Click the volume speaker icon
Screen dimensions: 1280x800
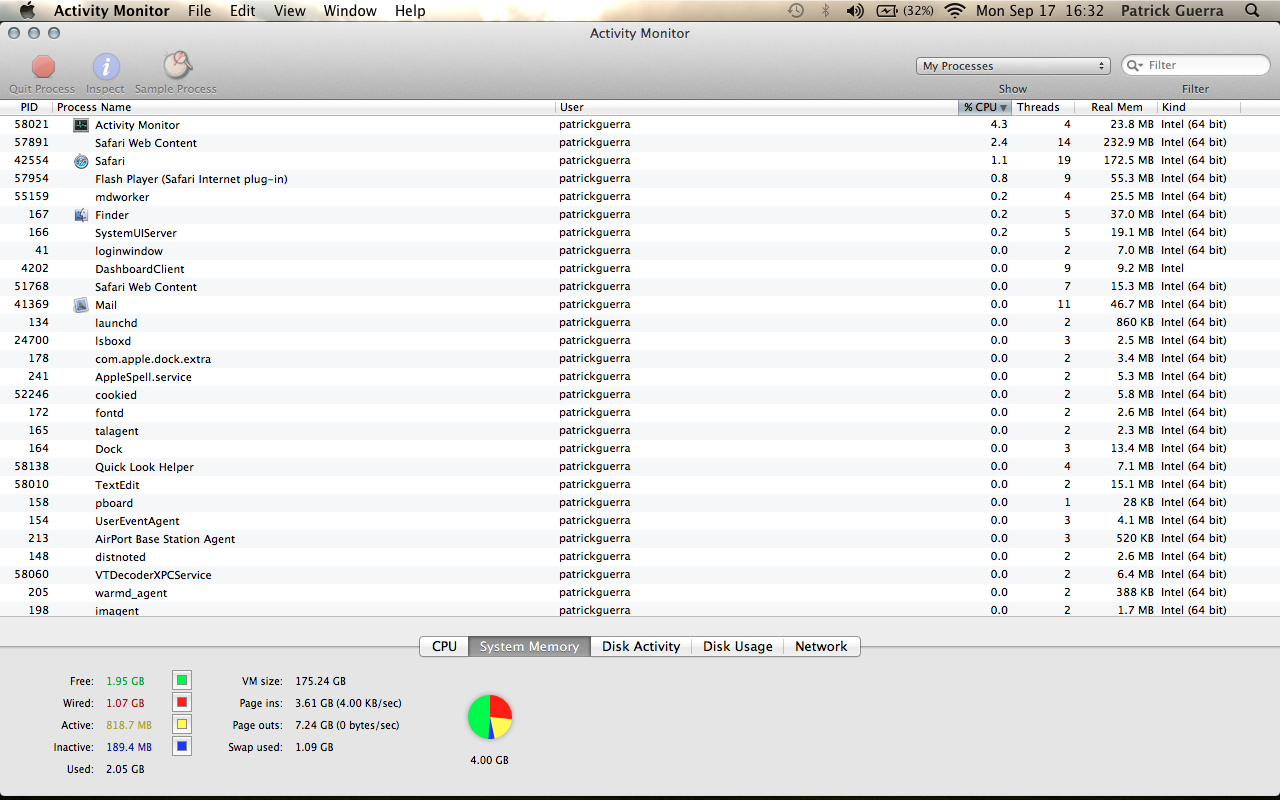(855, 11)
